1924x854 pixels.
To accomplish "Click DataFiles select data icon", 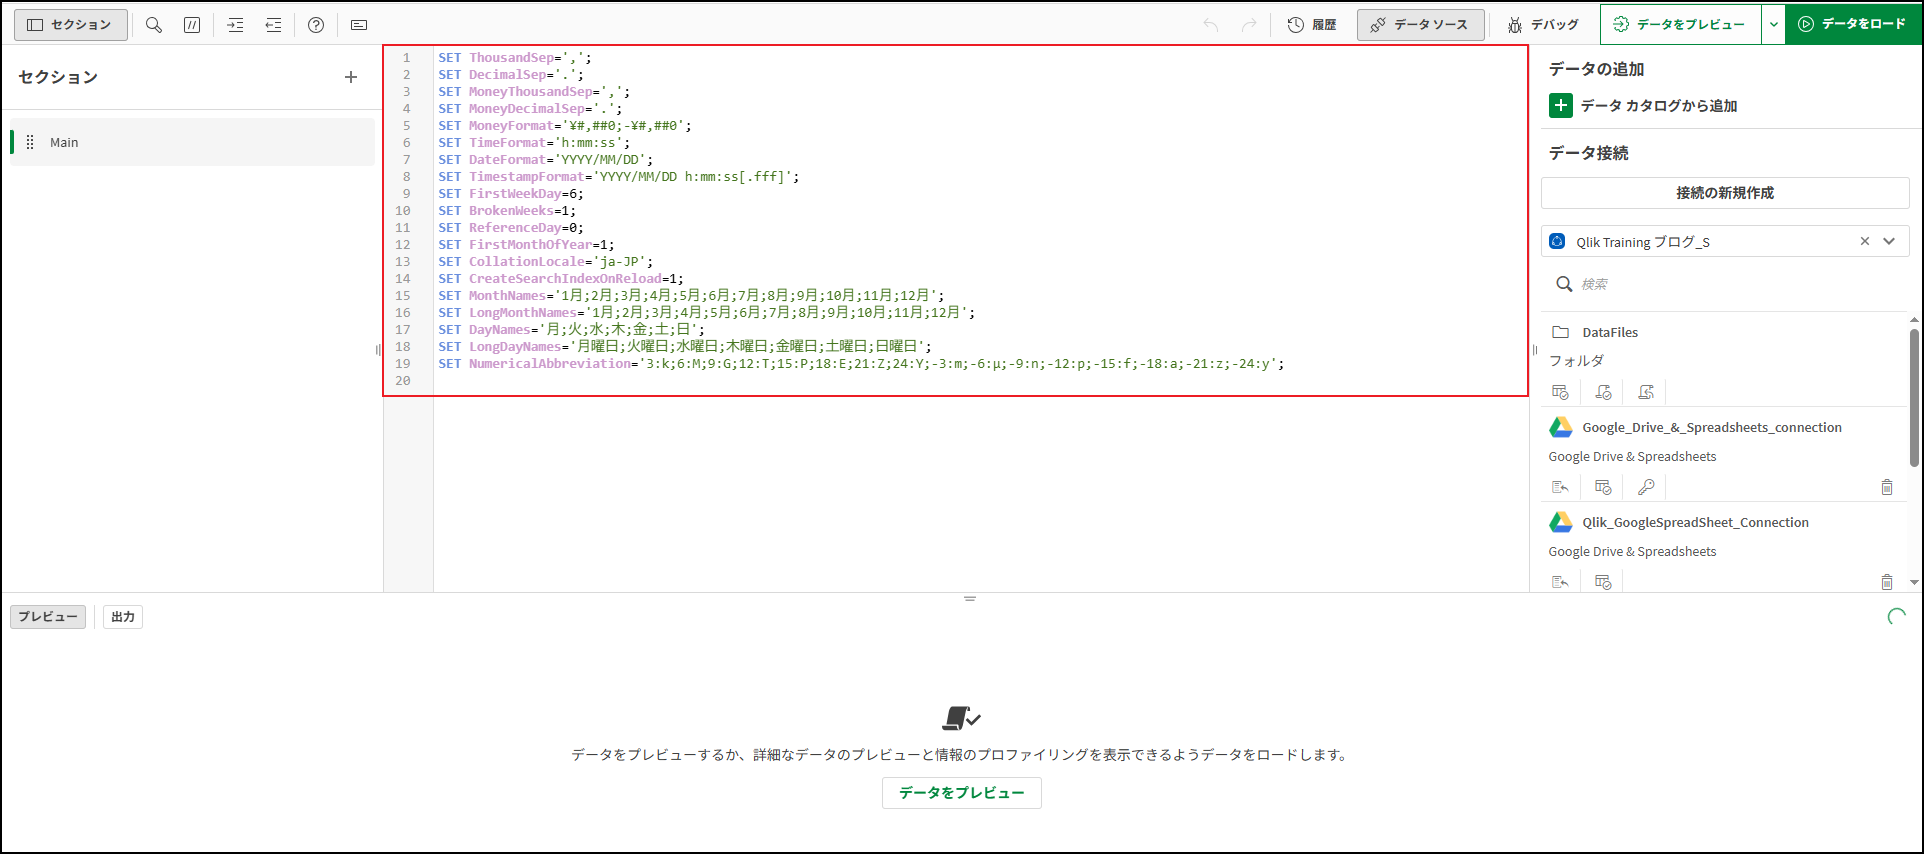I will [1560, 392].
